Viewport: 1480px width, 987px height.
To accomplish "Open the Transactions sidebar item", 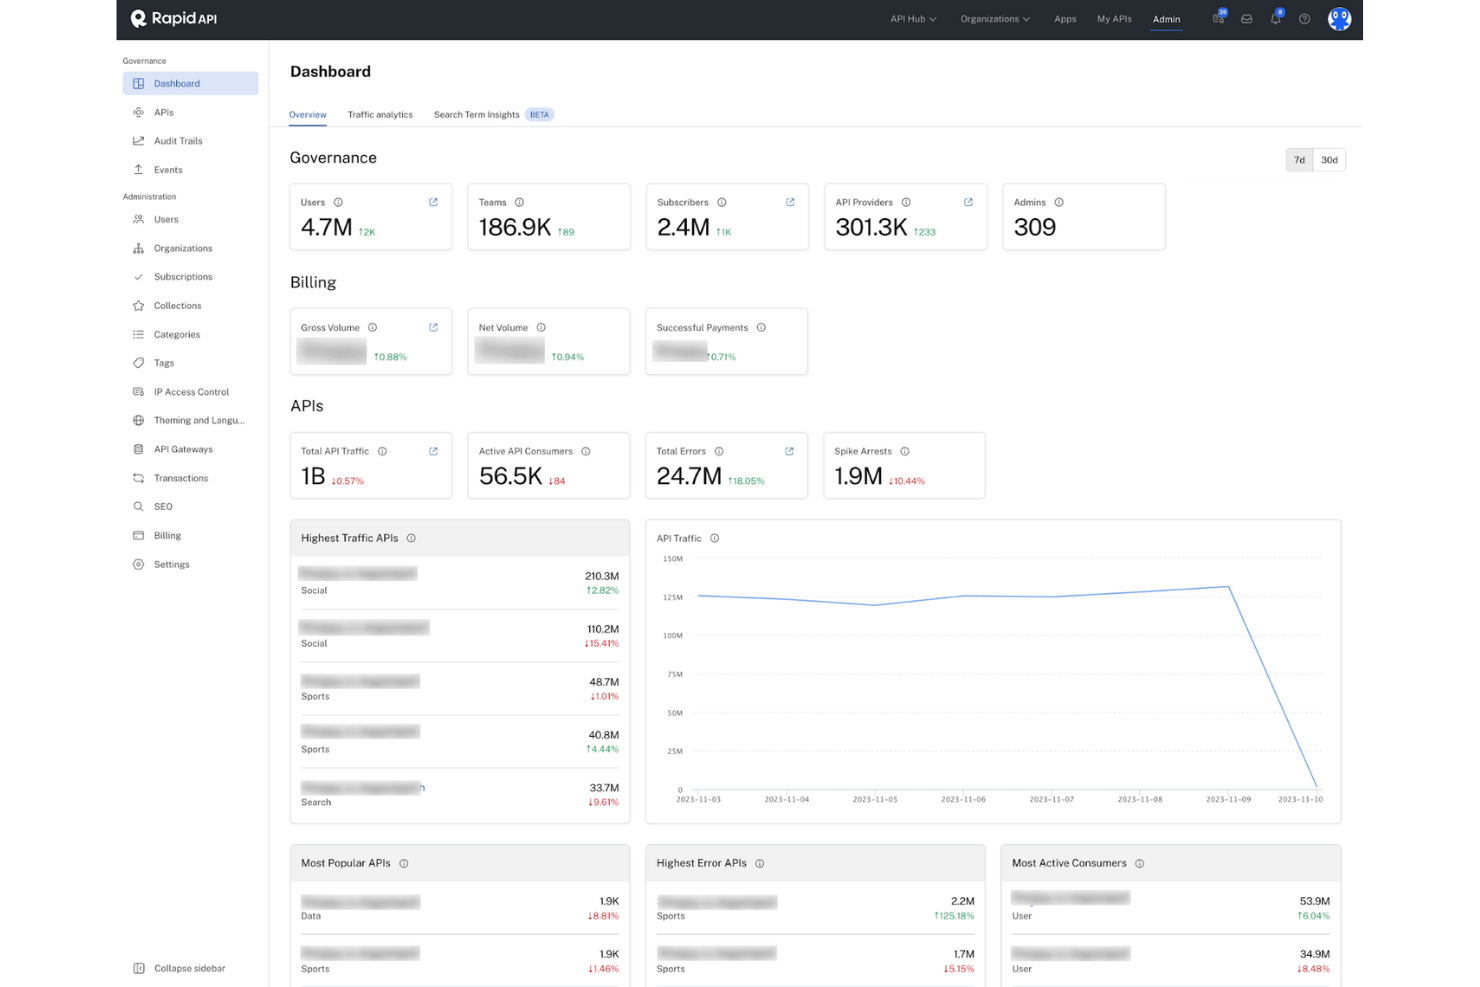I will tap(180, 478).
